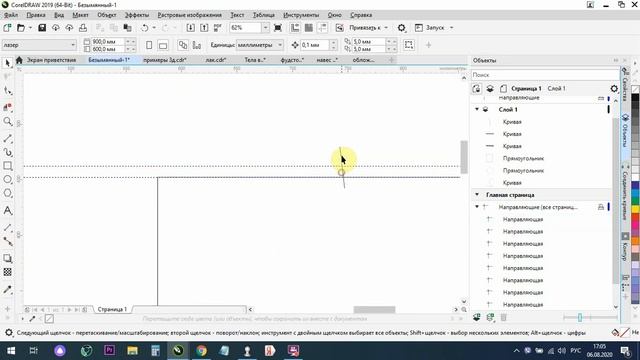Create new layer in Objects docker
The width and height of the screenshot is (640, 360).
pos(476,317)
